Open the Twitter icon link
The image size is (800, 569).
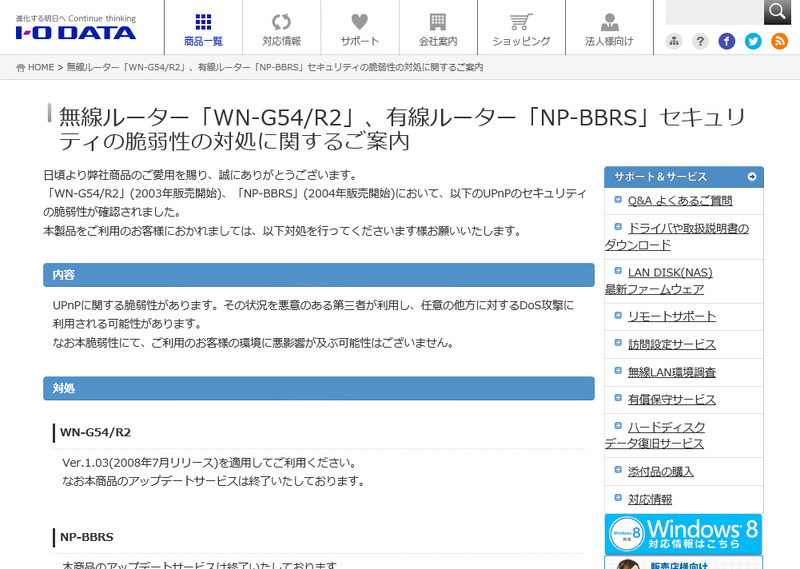(753, 41)
